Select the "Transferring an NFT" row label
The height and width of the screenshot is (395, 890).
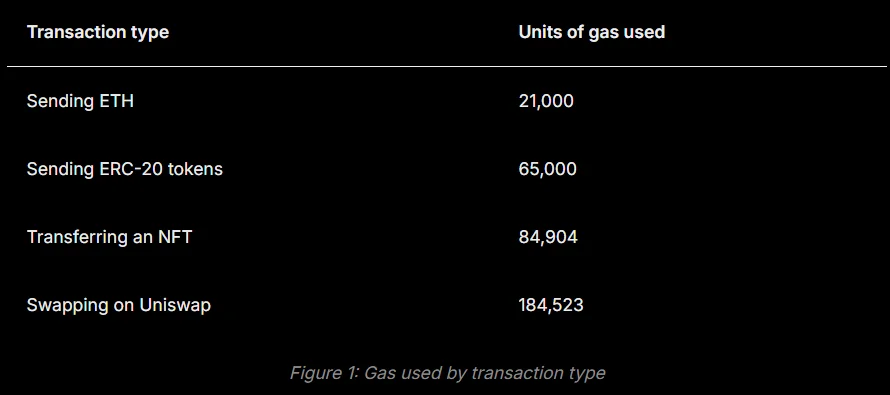coord(109,237)
